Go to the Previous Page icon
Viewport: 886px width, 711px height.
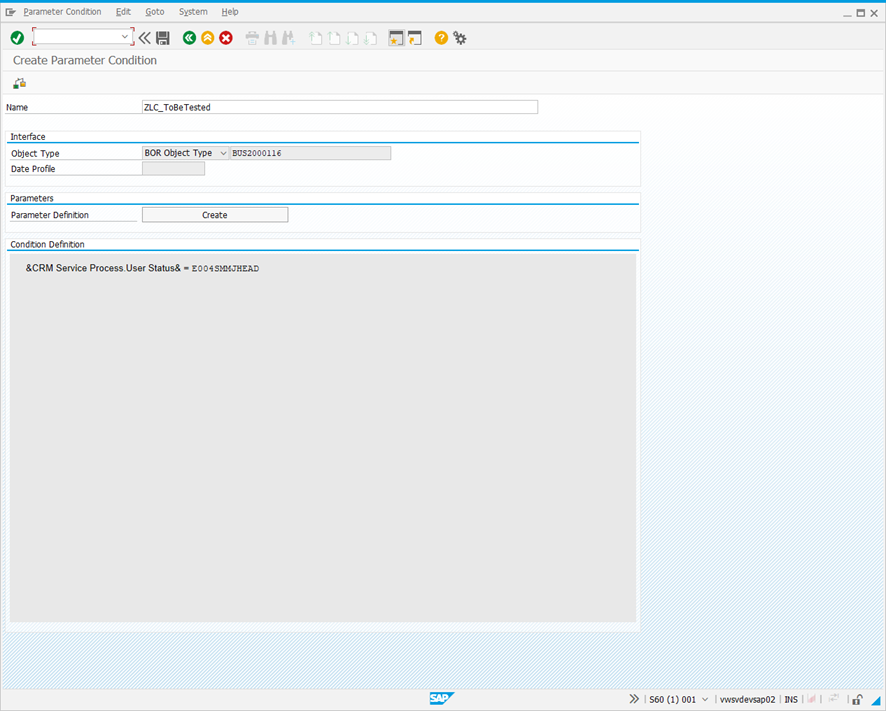tap(333, 38)
